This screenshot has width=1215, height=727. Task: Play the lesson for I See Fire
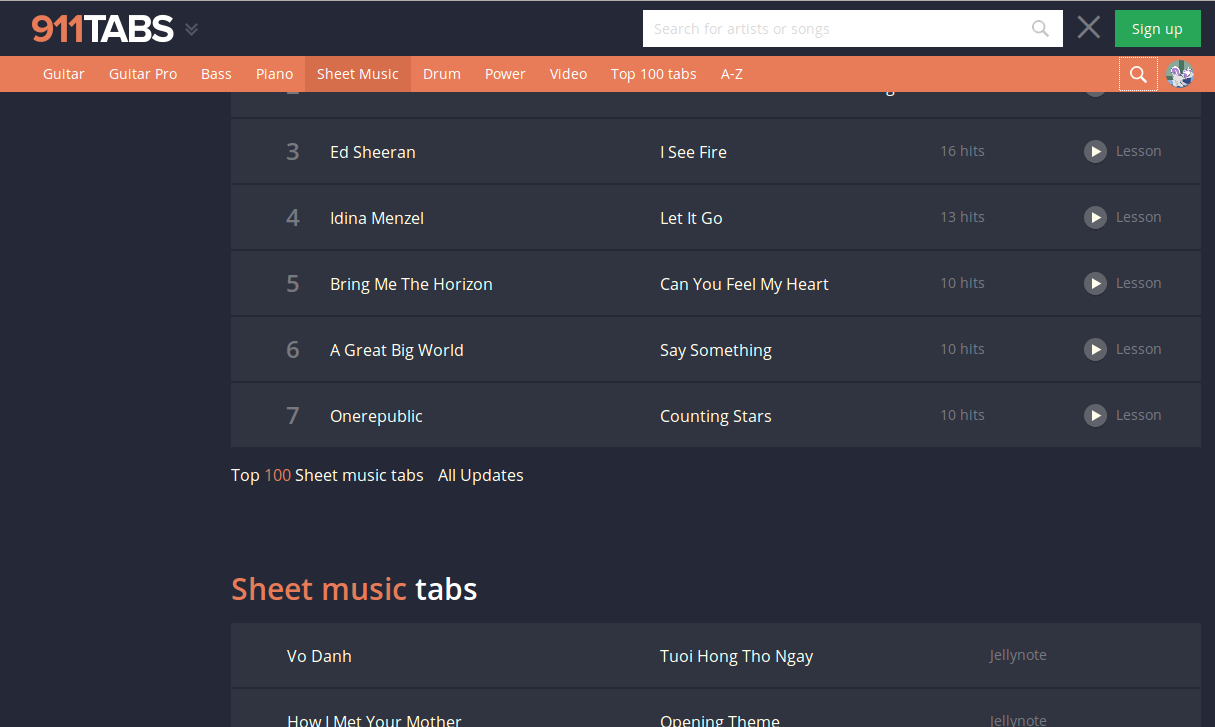tap(1096, 151)
